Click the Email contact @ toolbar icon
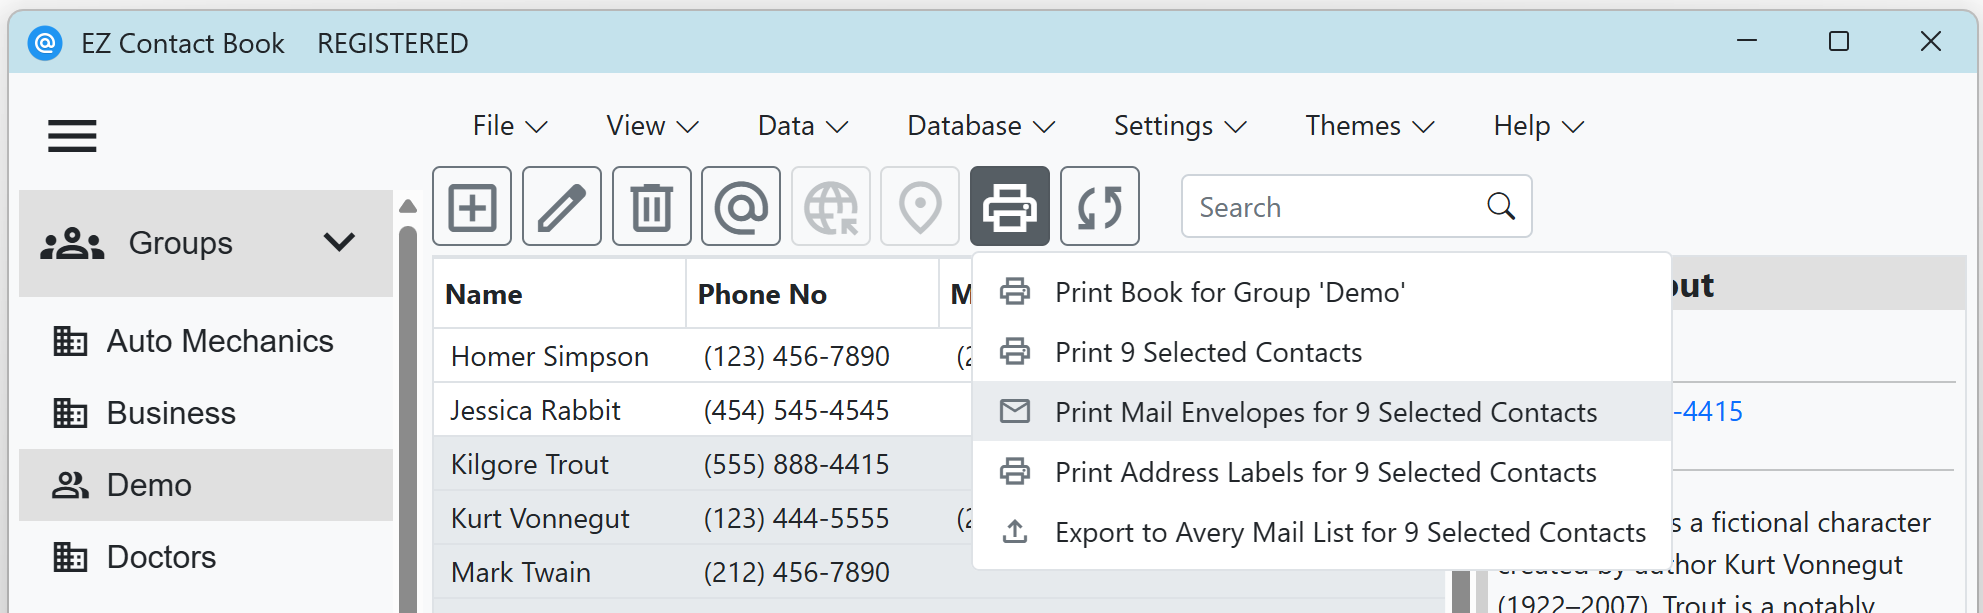This screenshot has height=613, width=1983. tap(741, 207)
